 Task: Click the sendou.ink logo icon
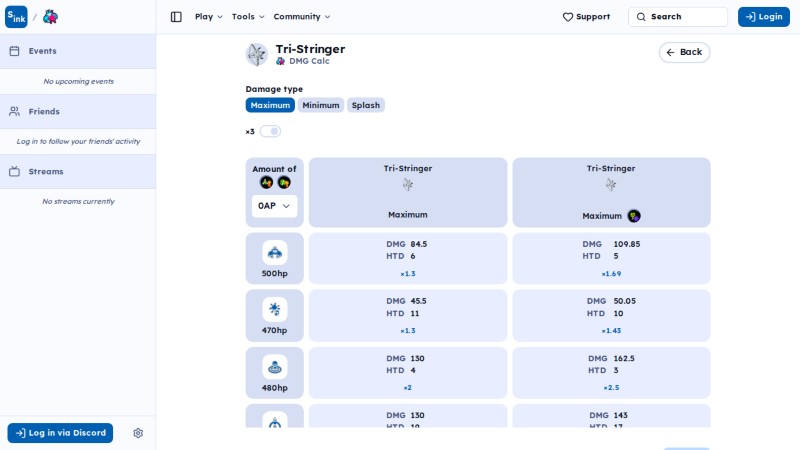(x=16, y=17)
